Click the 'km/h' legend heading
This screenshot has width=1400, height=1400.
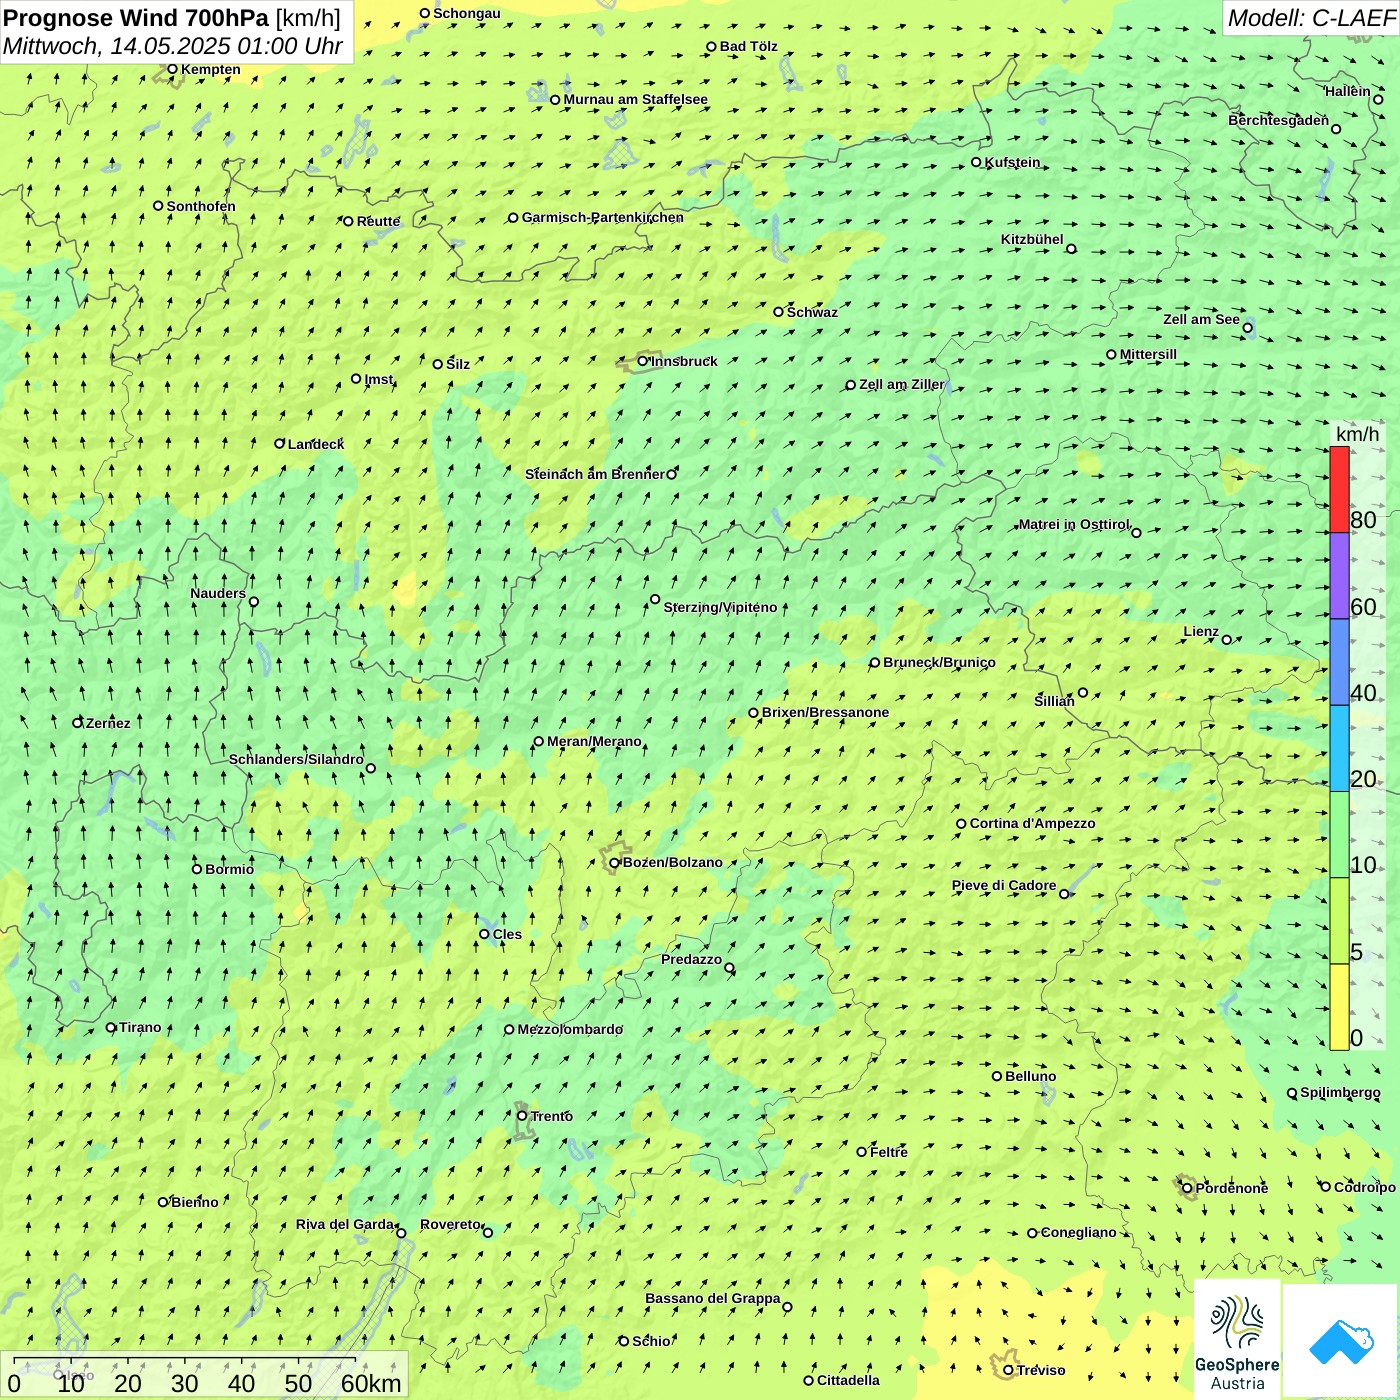pyautogui.click(x=1357, y=434)
